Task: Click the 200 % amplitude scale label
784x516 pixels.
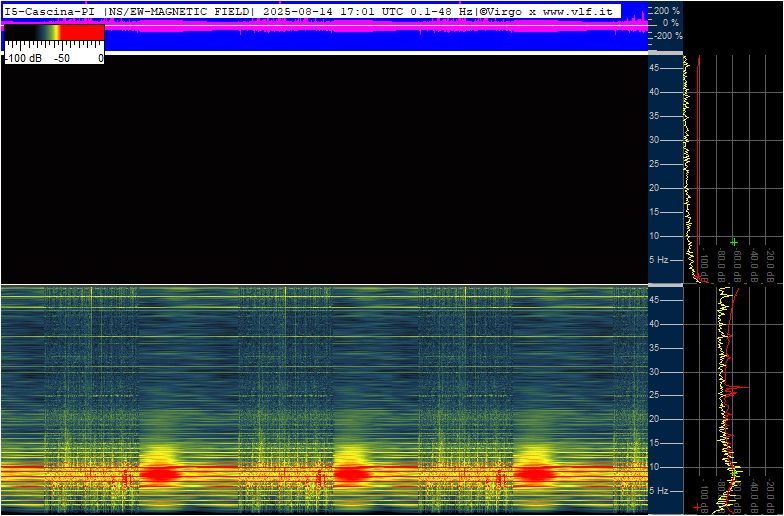Action: 666,10
